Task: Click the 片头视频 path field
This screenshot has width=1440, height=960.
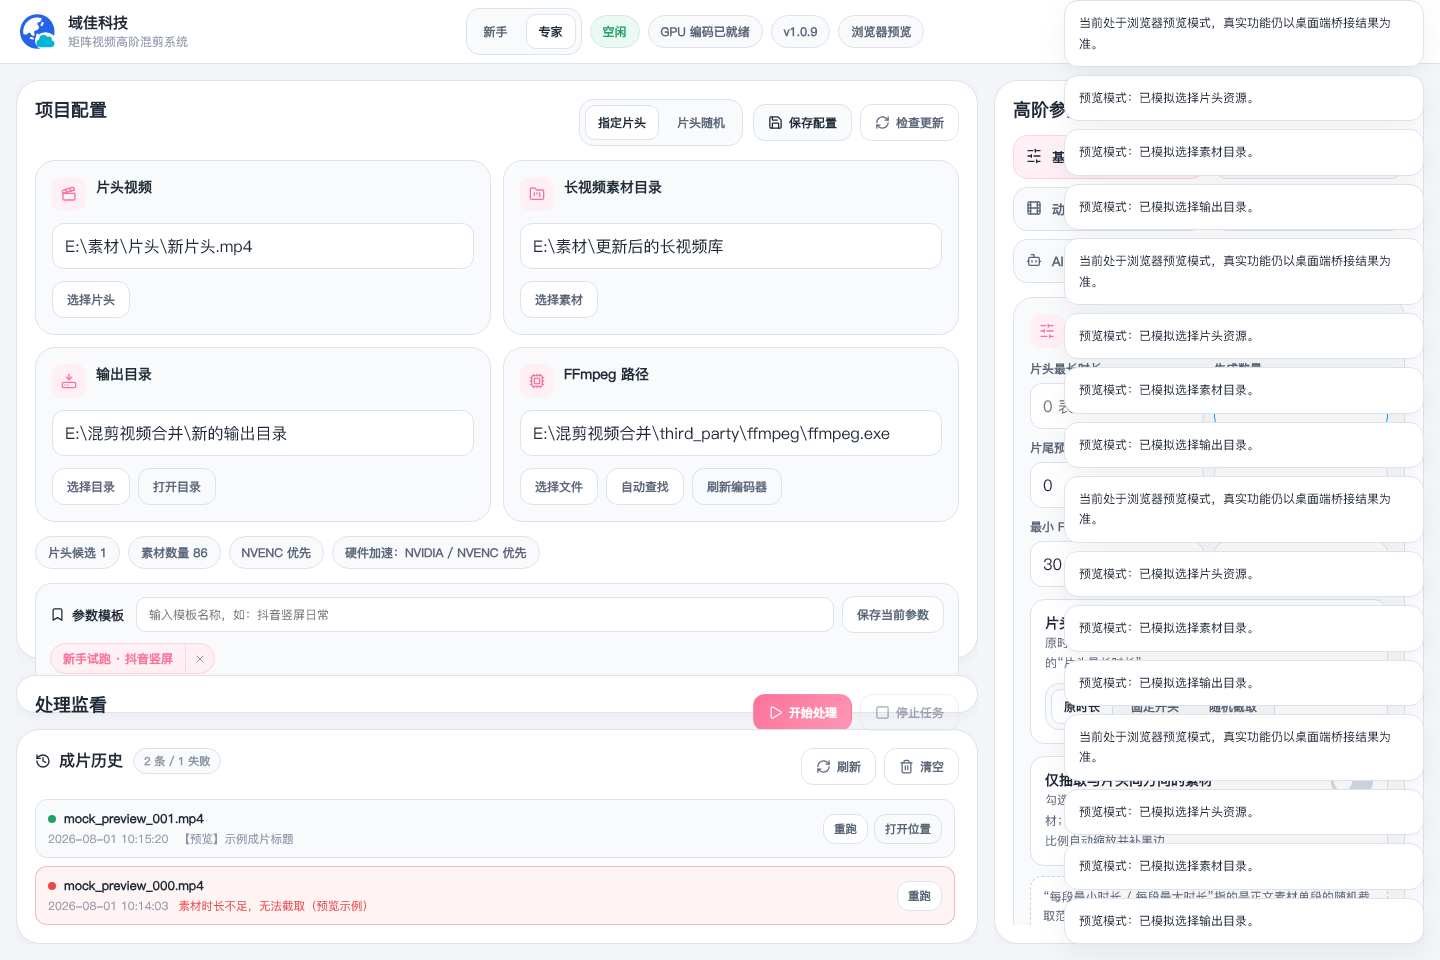Action: click(263, 246)
